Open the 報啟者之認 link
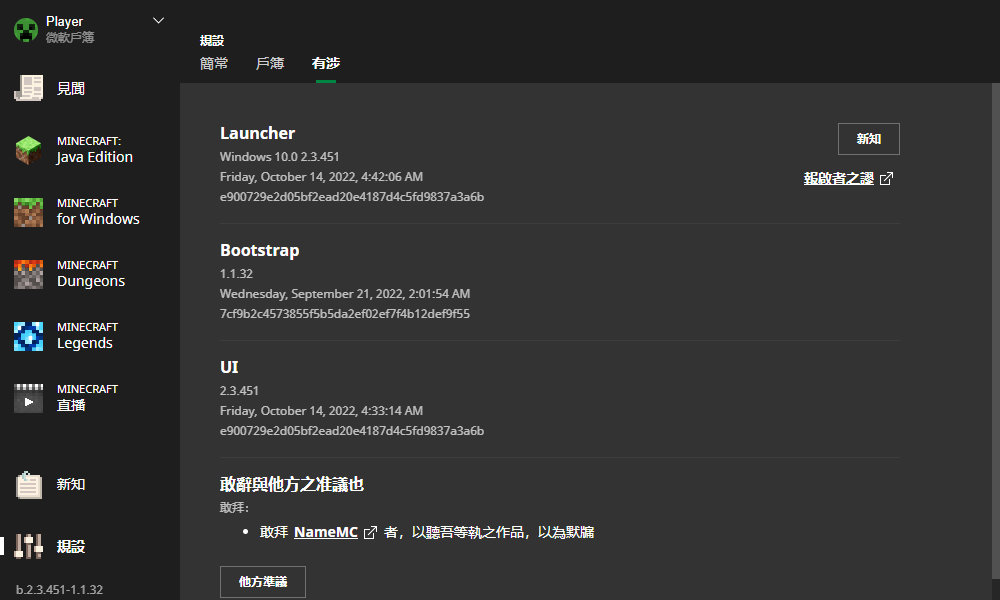 coord(839,179)
